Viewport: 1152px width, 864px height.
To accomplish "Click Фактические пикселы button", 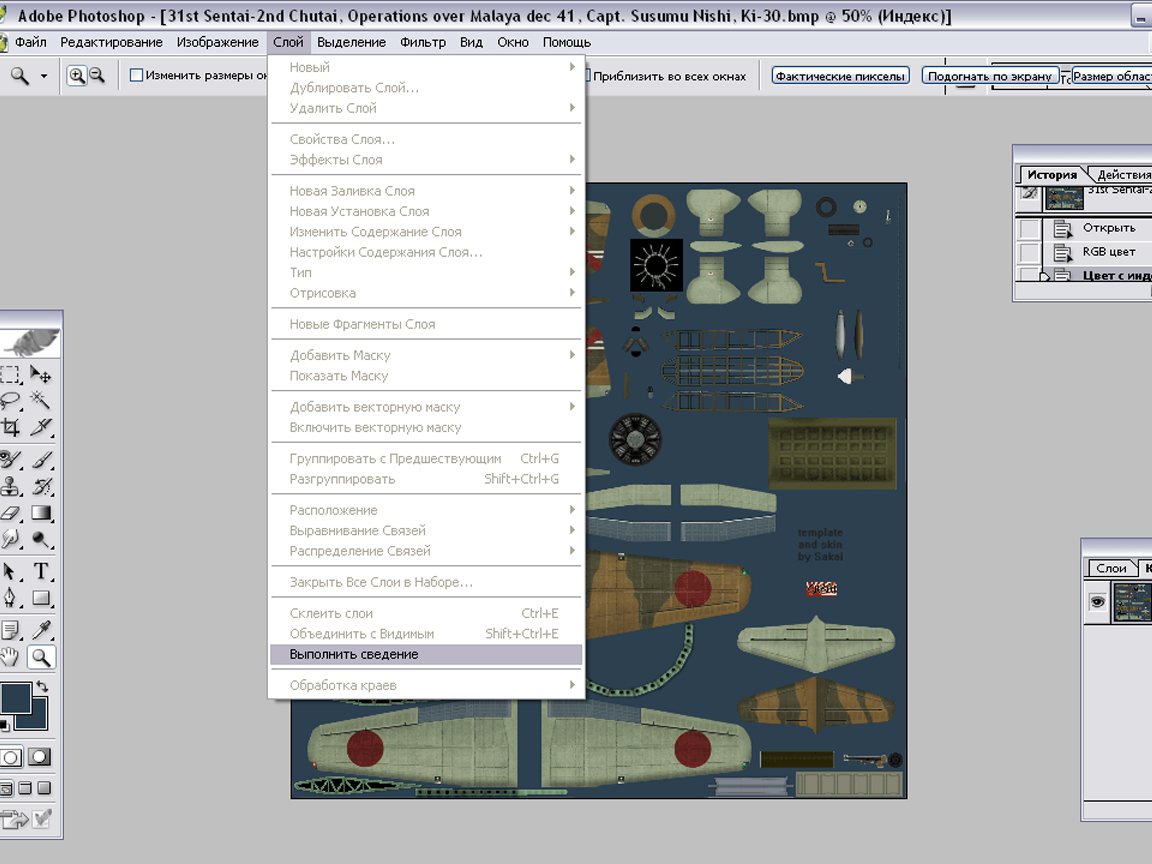I will pyautogui.click(x=840, y=76).
